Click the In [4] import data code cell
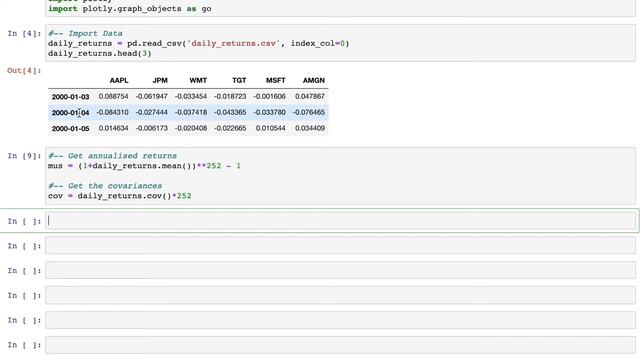 340,43
